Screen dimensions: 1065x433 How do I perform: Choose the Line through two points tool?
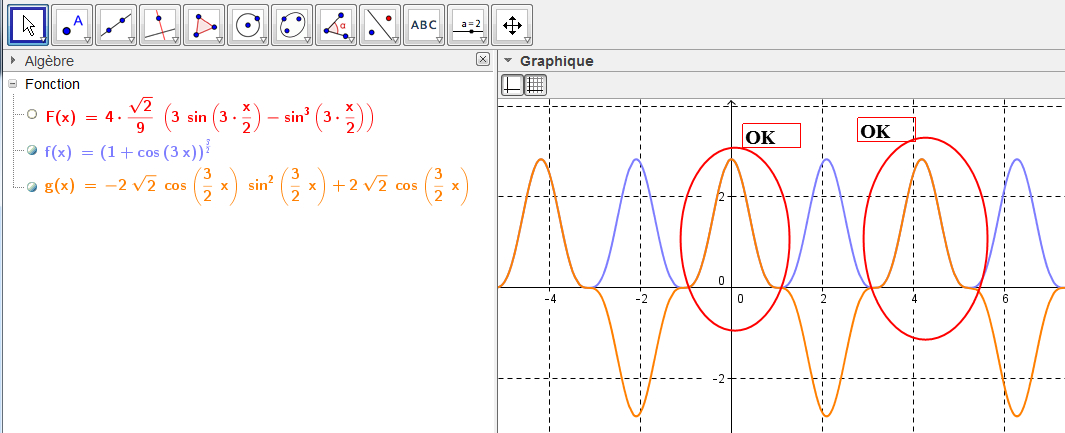[x=116, y=25]
